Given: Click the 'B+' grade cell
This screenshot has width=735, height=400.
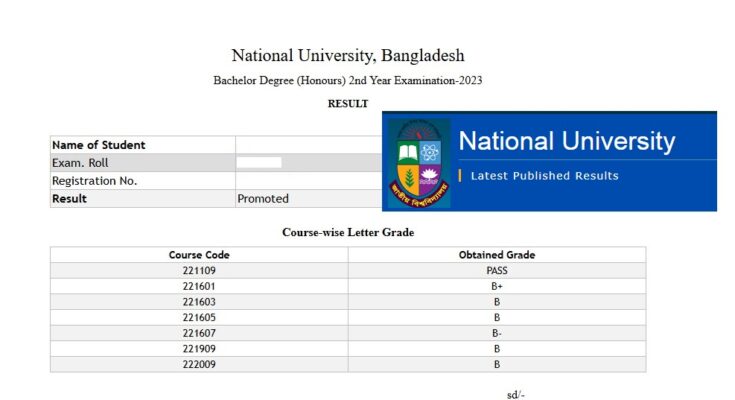Looking at the screenshot, I should [497, 286].
